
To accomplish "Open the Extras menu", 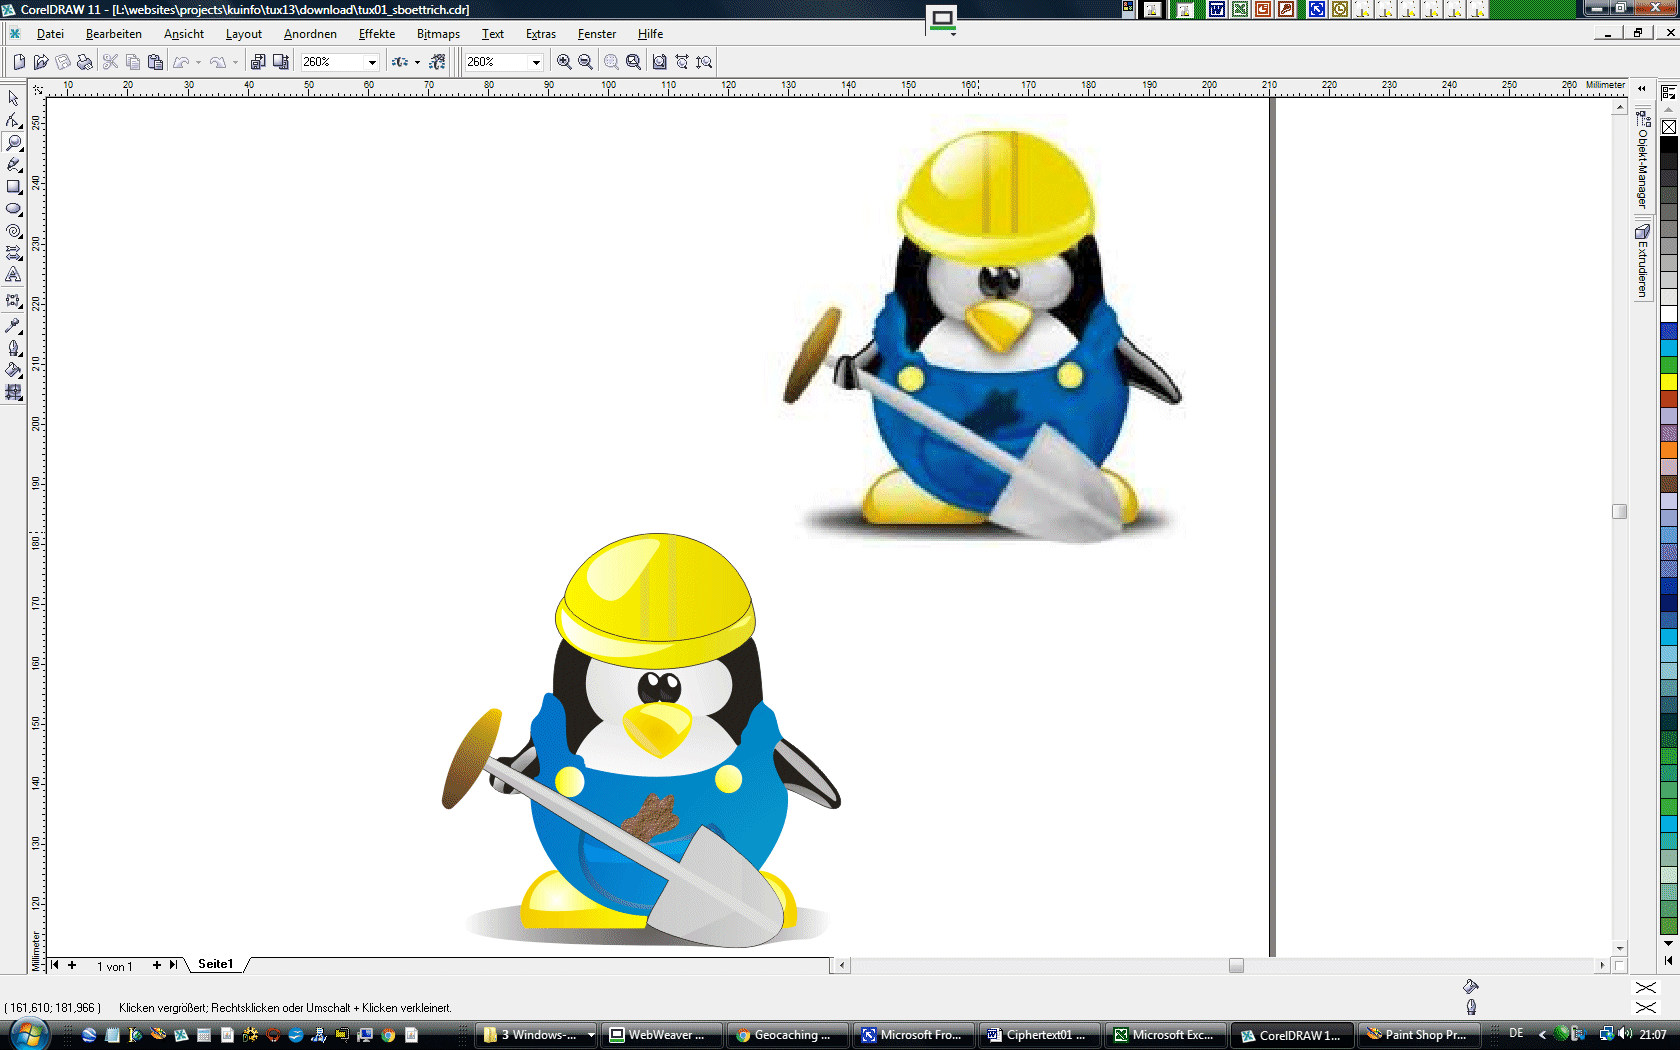I will [541, 34].
